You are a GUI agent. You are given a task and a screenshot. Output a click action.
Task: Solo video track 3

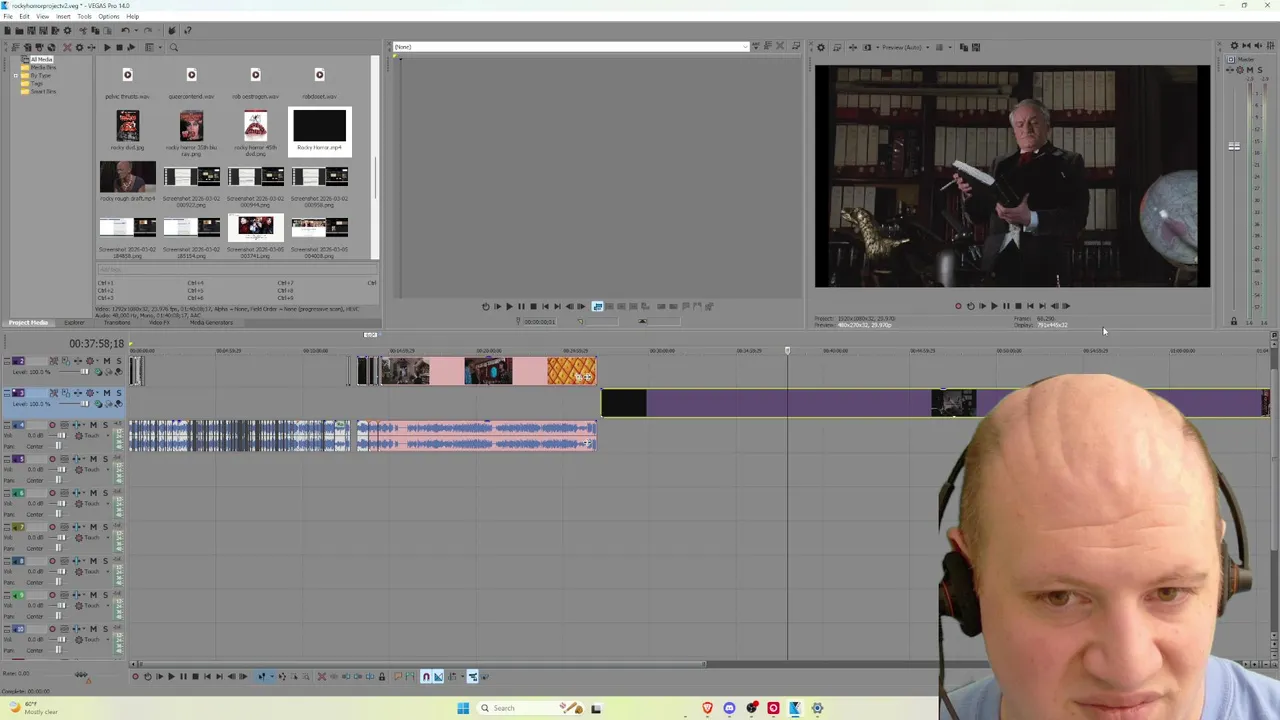tap(119, 393)
